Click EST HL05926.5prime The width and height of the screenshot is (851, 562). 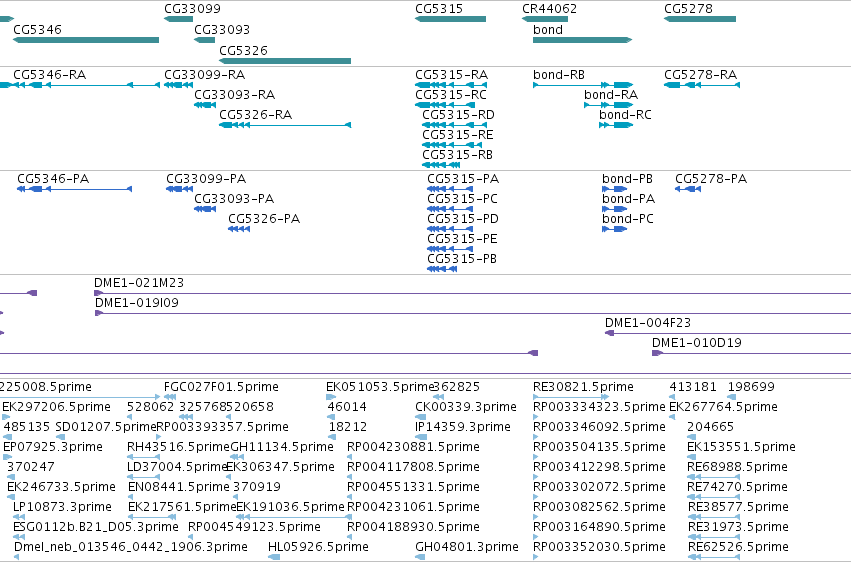(318, 548)
